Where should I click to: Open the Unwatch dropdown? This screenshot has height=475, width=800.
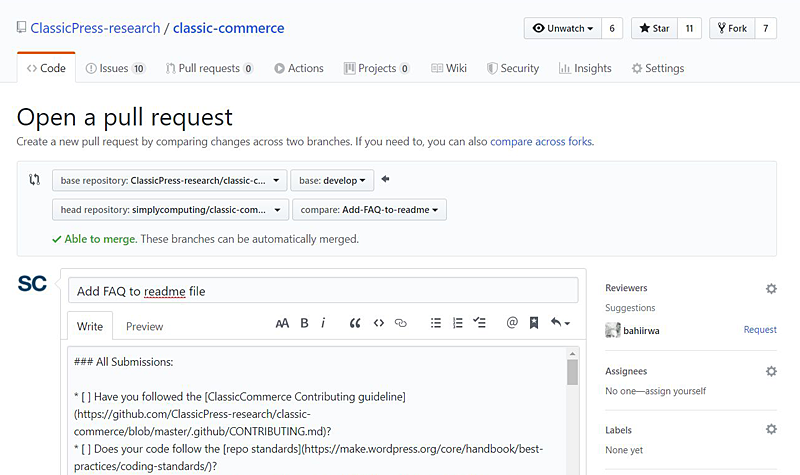tap(563, 28)
